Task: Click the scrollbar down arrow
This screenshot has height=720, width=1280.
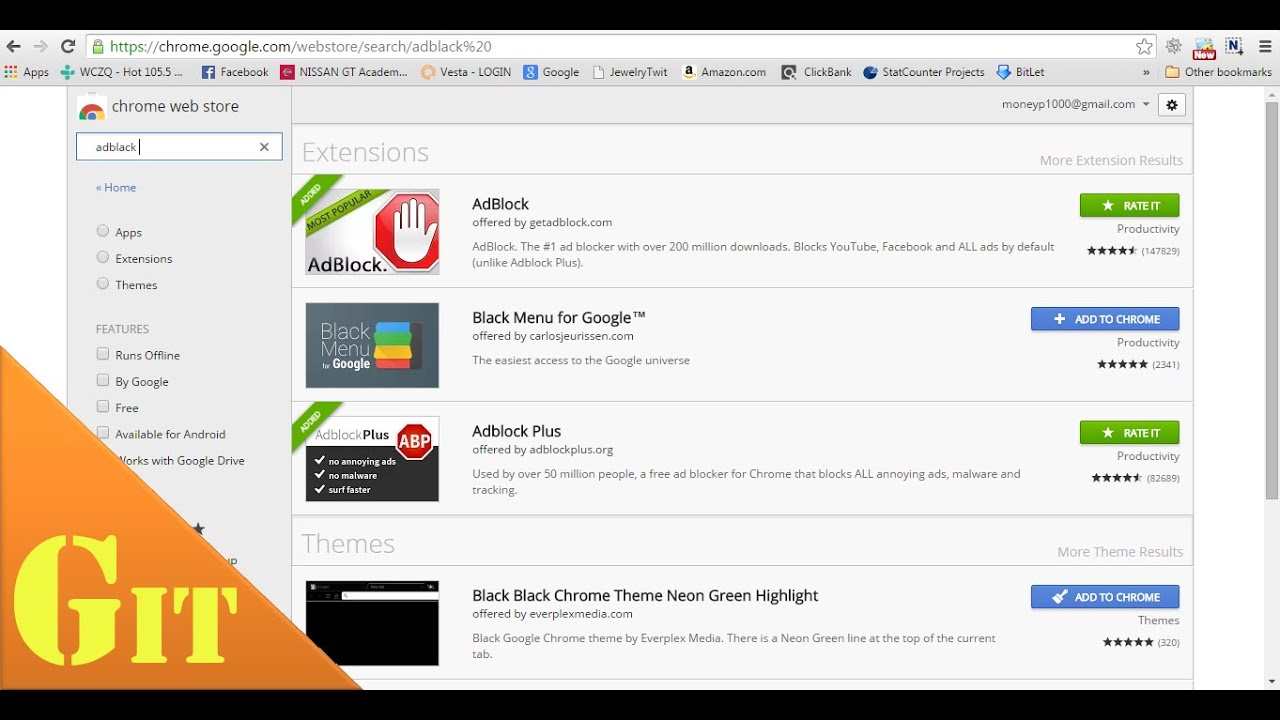Action: click(x=1272, y=682)
